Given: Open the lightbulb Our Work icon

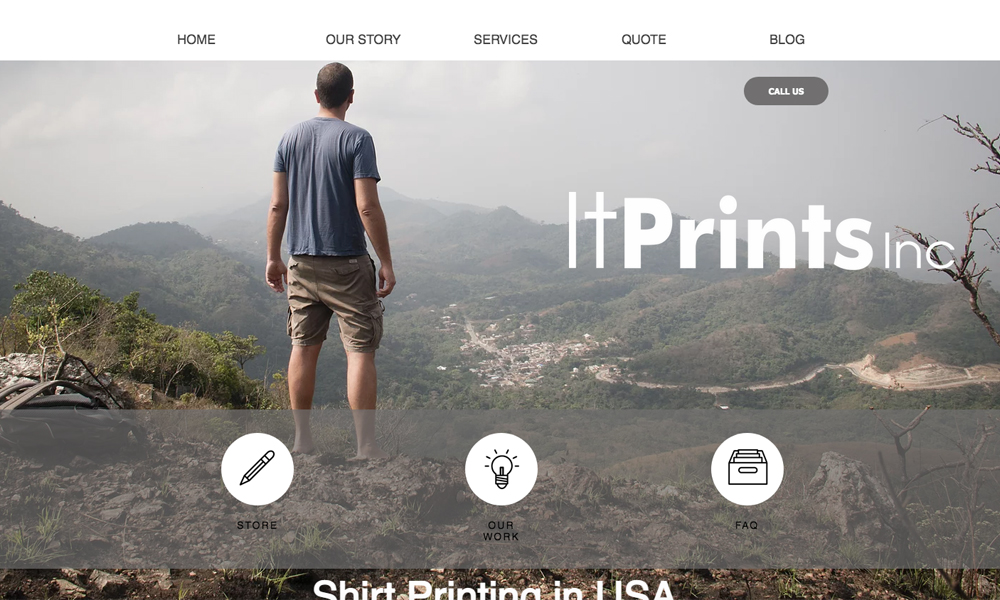Looking at the screenshot, I should point(501,469).
